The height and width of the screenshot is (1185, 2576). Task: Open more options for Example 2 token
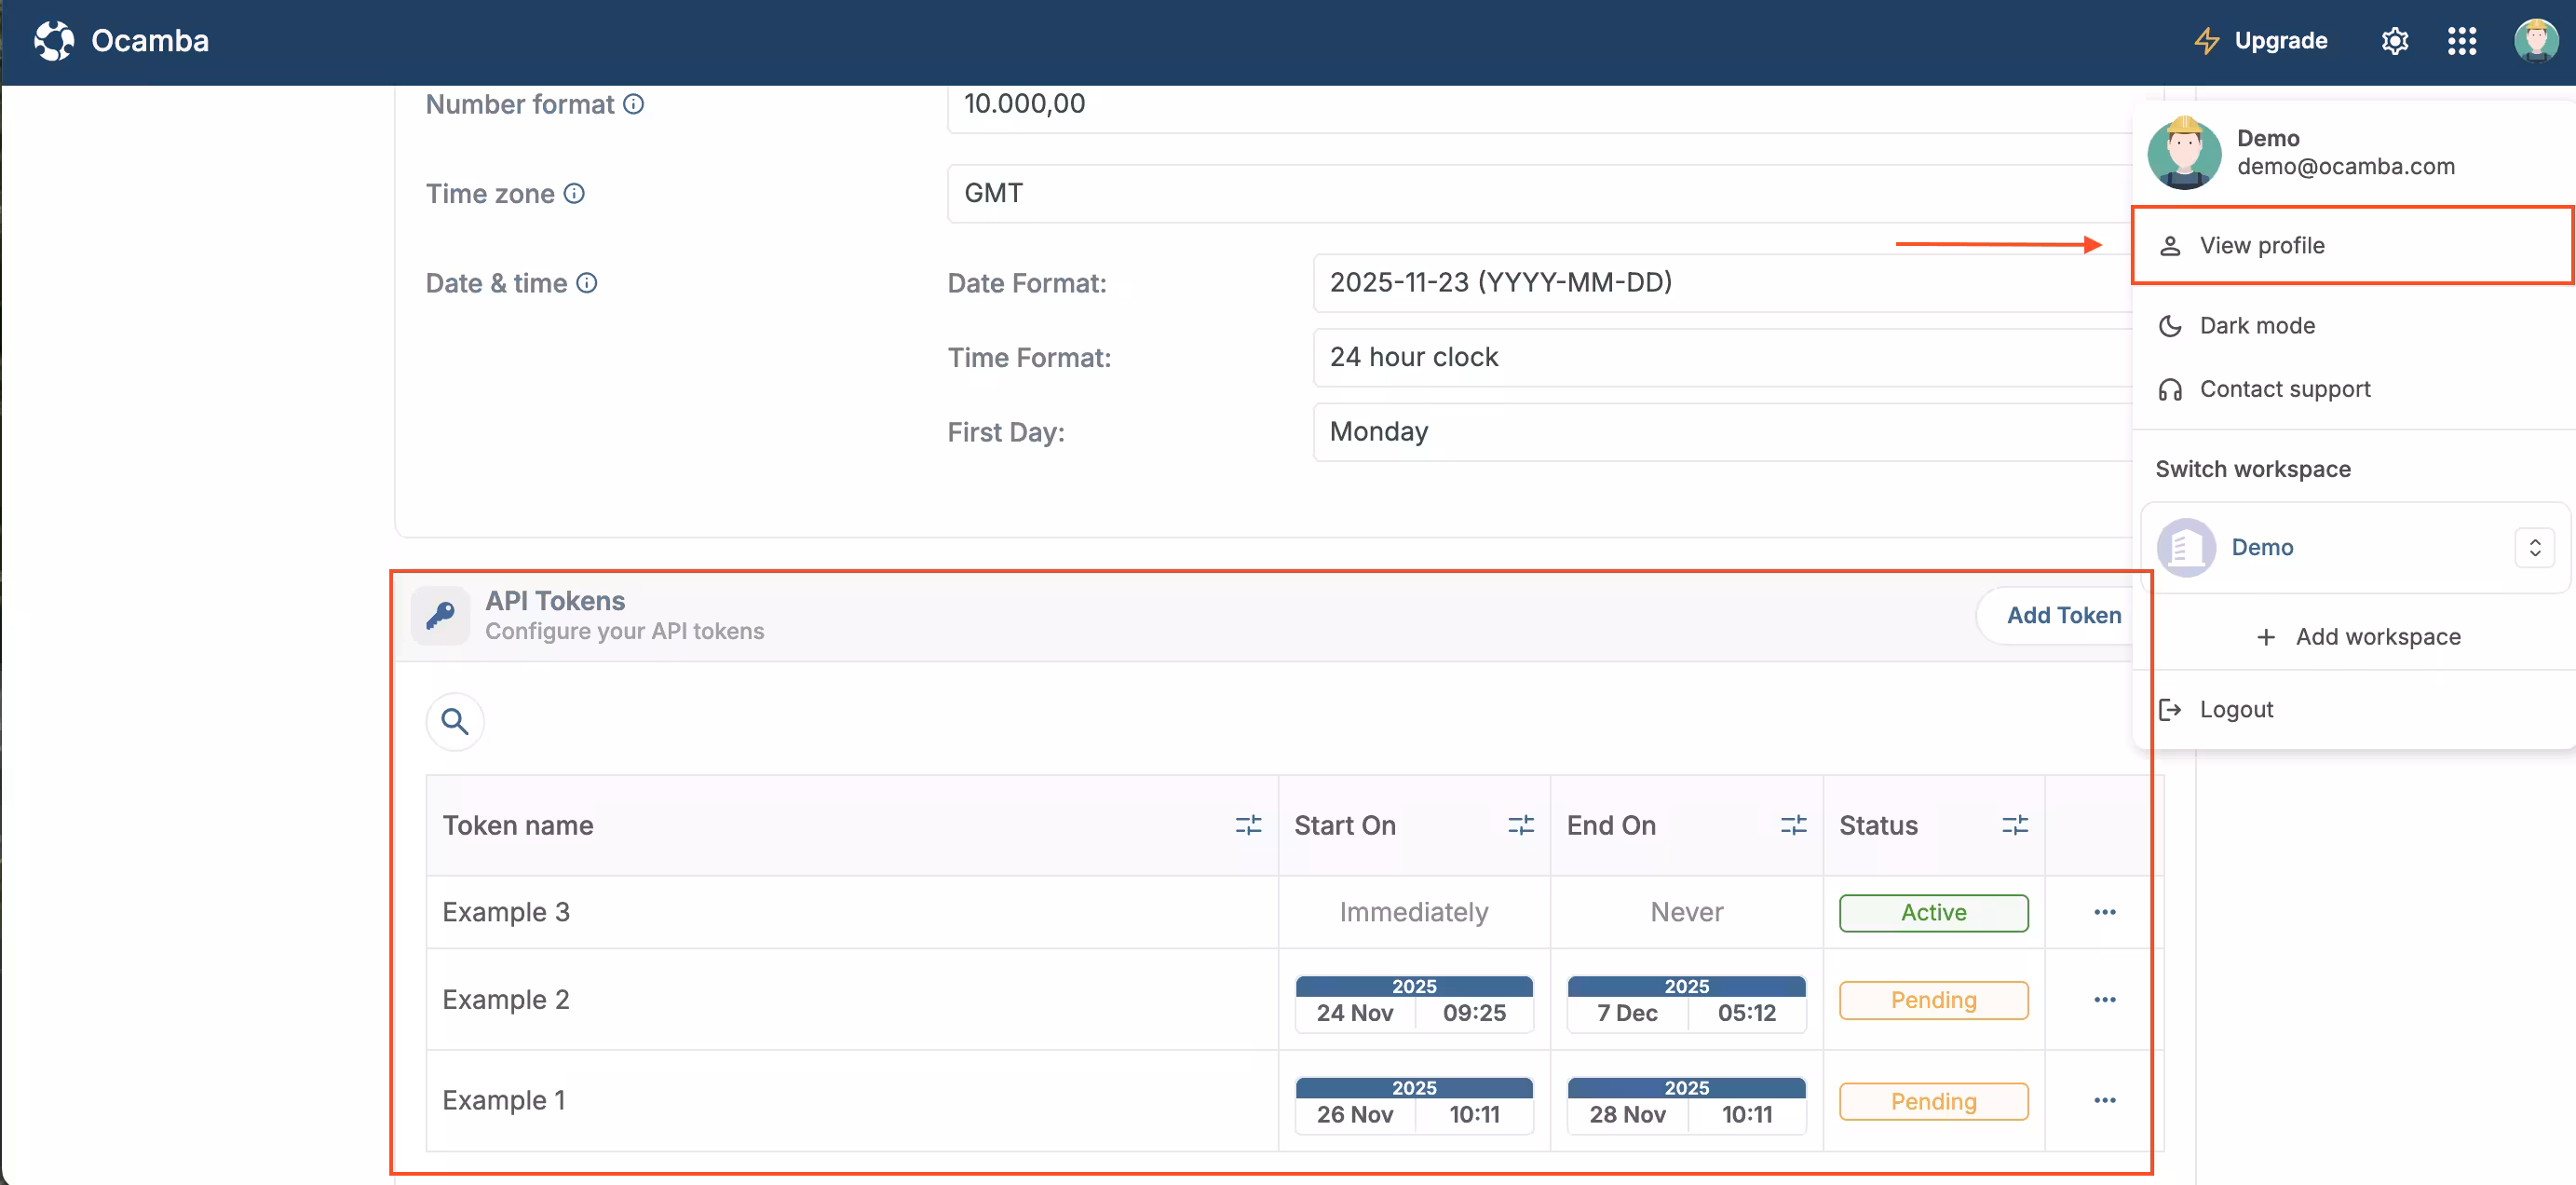[x=2104, y=1000]
